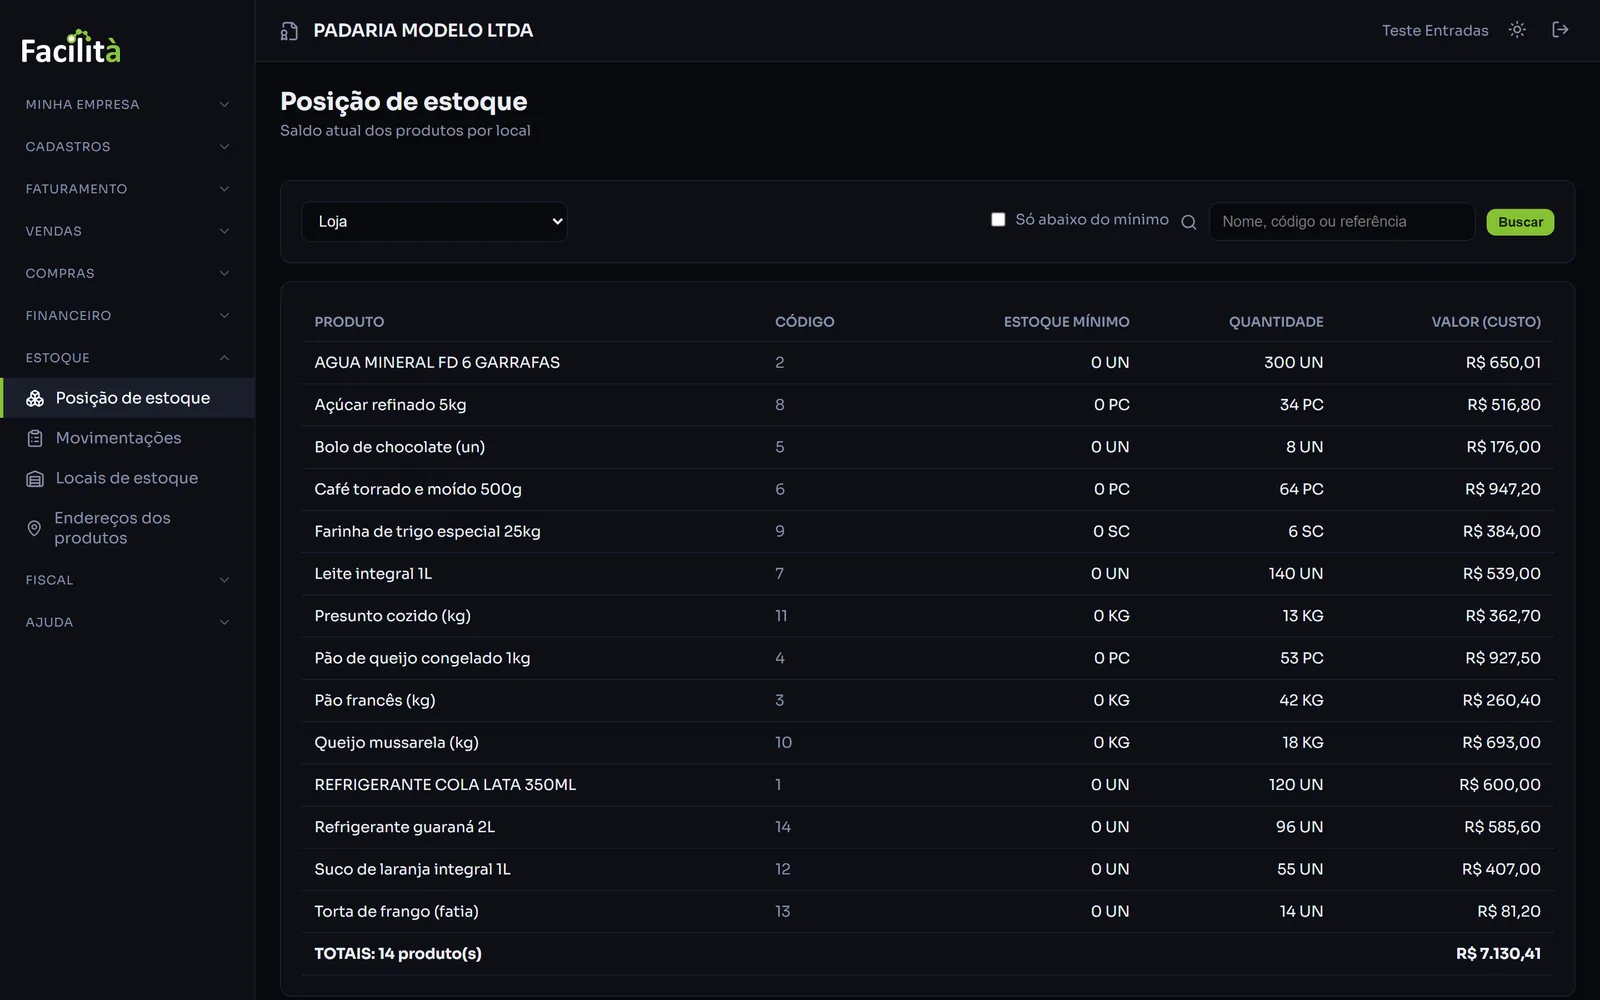Screen dimensions: 1600x1000
Task: Click the green Buscar button
Action: (1520, 222)
